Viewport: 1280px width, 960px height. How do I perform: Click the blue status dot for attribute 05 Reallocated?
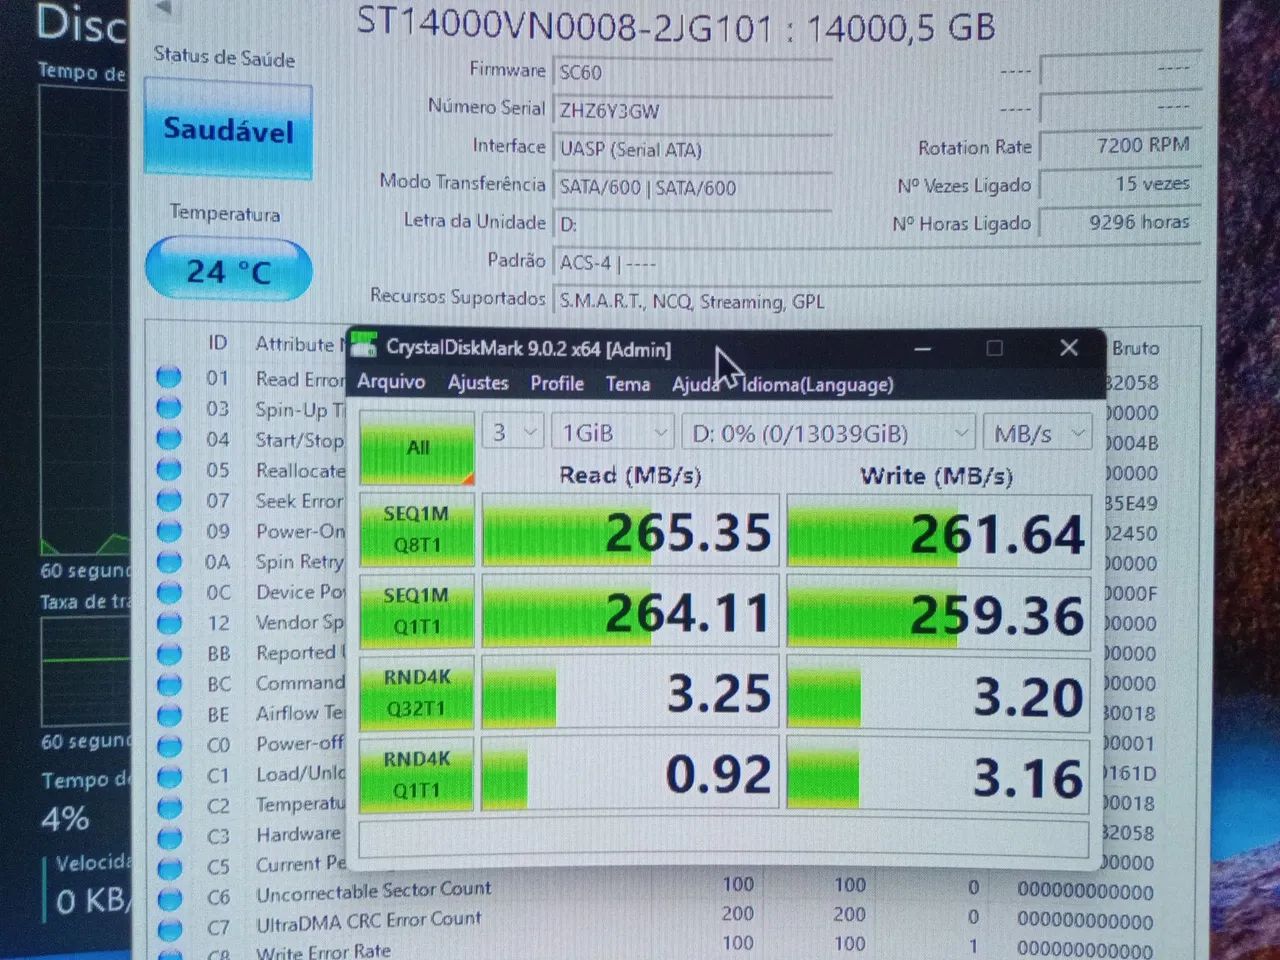coord(169,469)
